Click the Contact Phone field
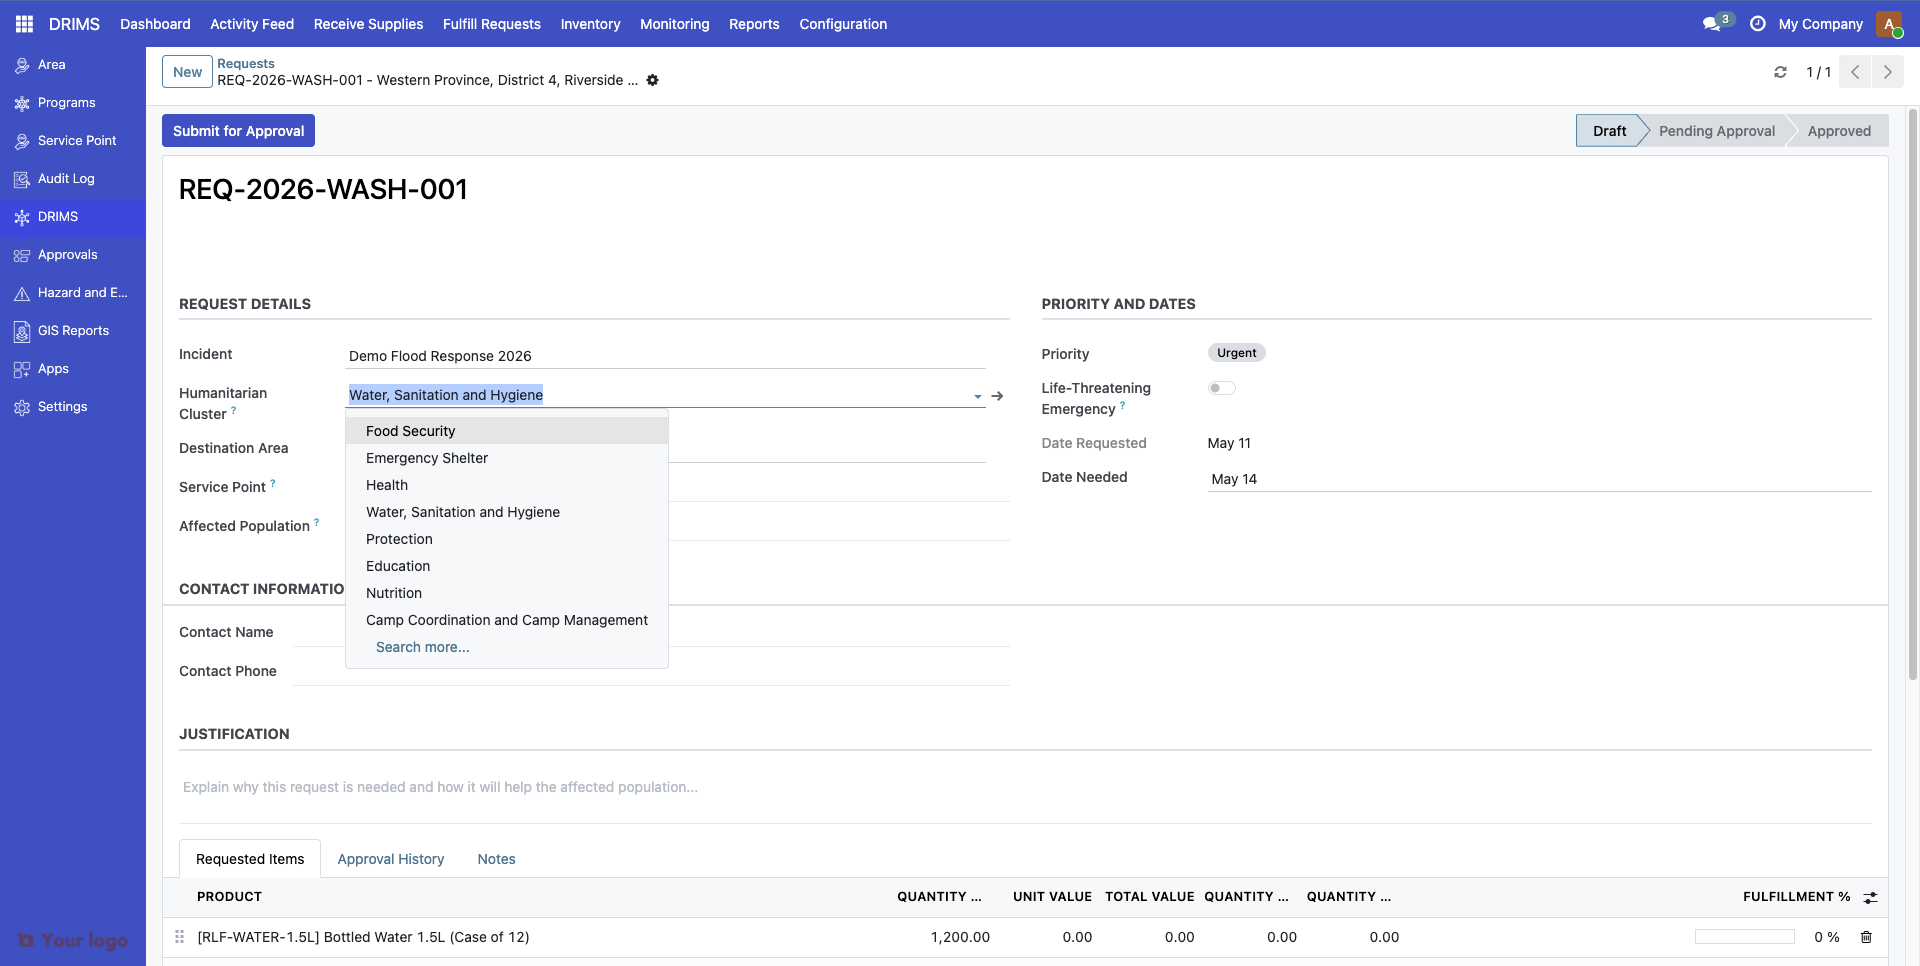The height and width of the screenshot is (966, 1920). point(650,671)
